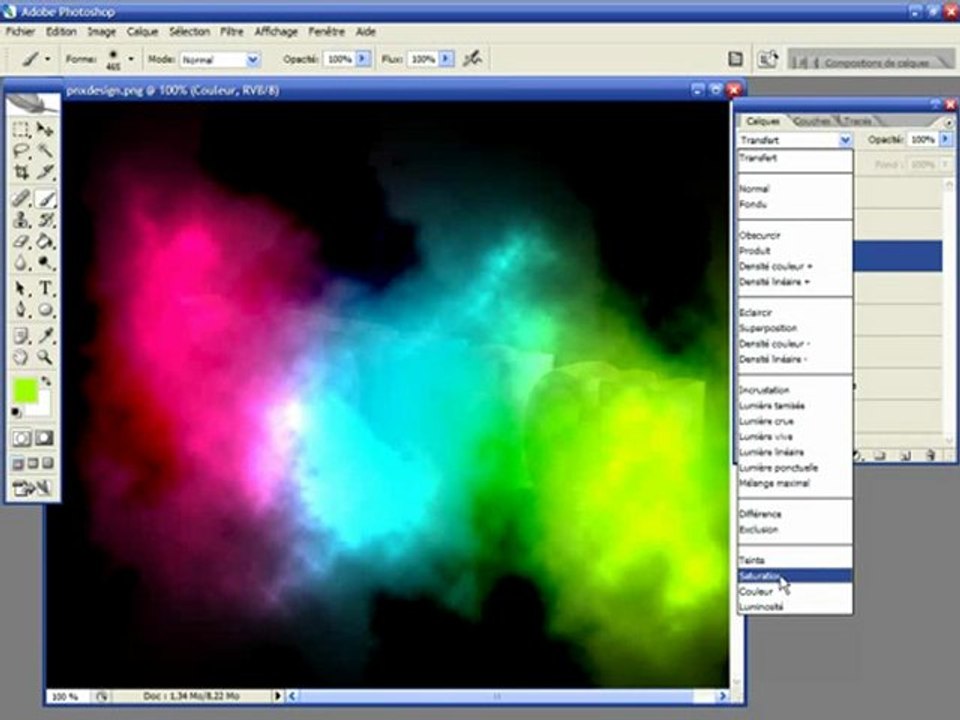Select the Hand tool
Screen dimensions: 960x720
(x=21, y=357)
